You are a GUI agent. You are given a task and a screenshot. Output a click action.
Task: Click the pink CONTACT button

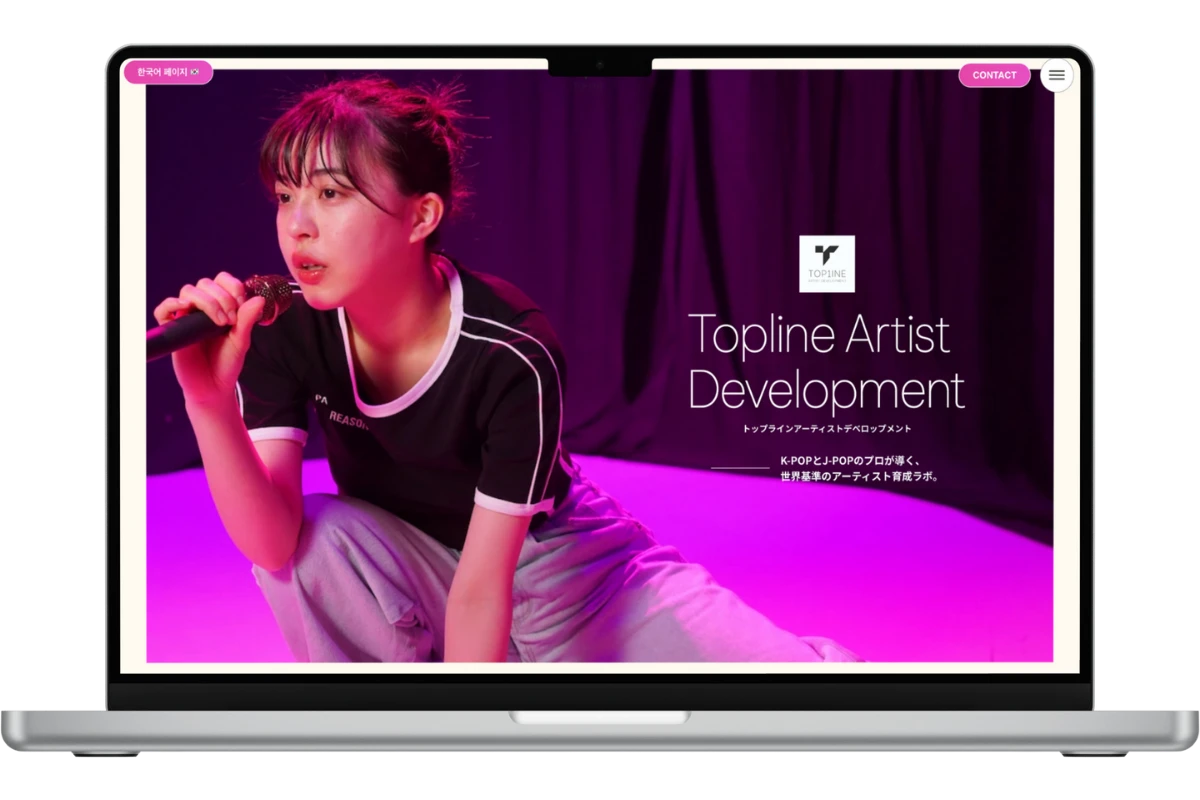tap(994, 75)
